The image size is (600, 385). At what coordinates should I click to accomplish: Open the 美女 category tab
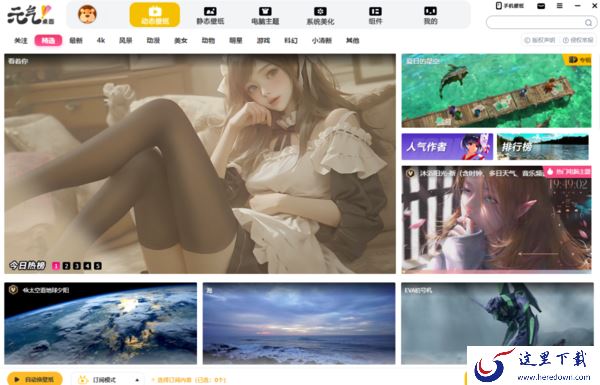(x=181, y=40)
